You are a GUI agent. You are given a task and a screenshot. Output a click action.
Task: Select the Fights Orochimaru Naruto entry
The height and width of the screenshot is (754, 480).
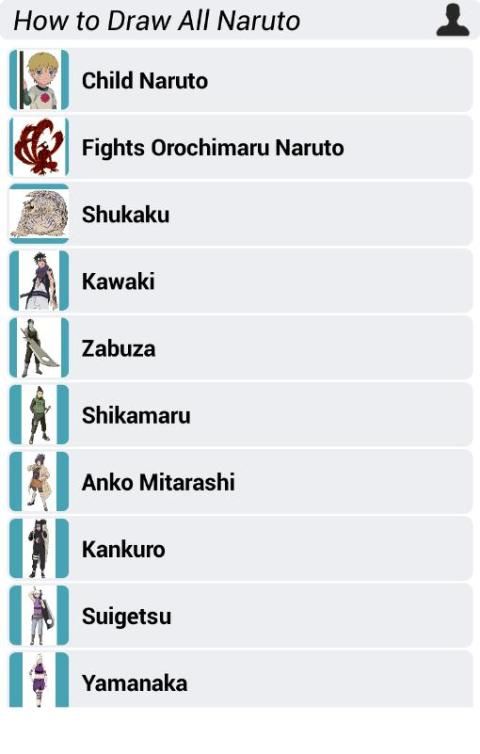240,147
